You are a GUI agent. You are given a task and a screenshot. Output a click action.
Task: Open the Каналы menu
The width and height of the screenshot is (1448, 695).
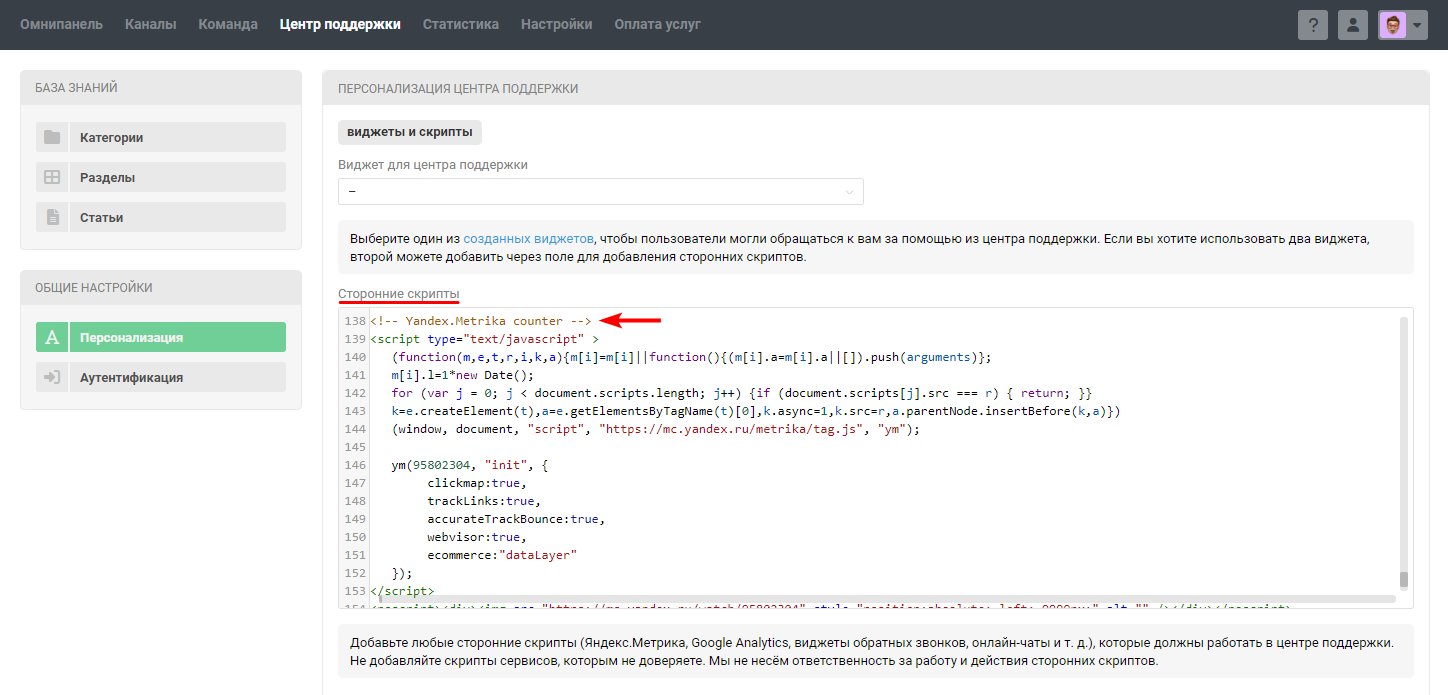[151, 24]
